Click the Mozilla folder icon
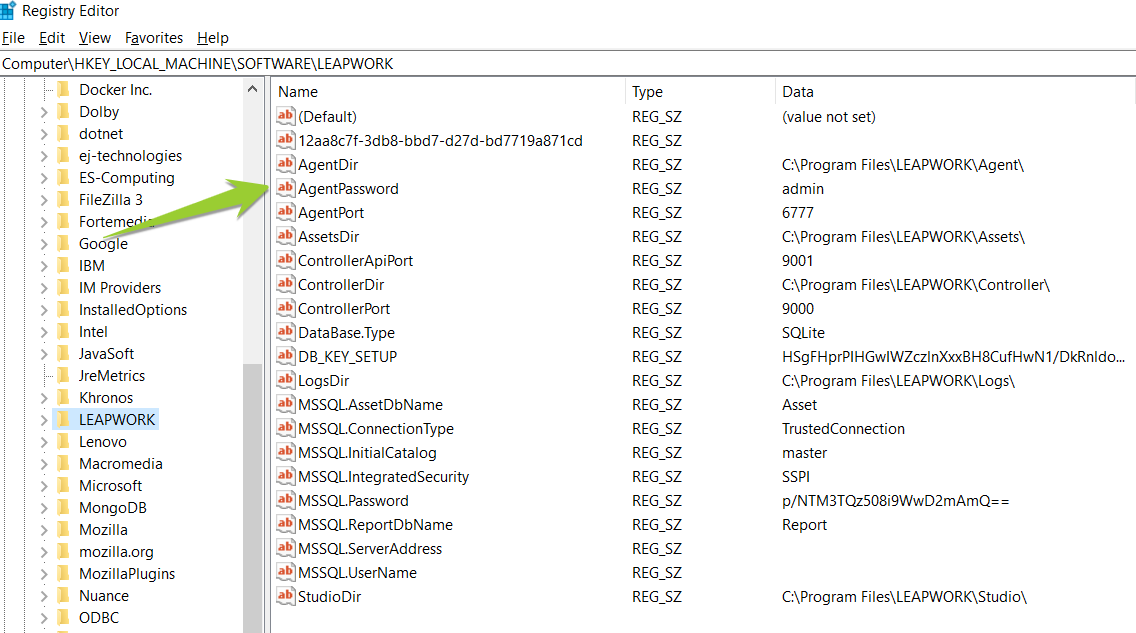 [64, 530]
